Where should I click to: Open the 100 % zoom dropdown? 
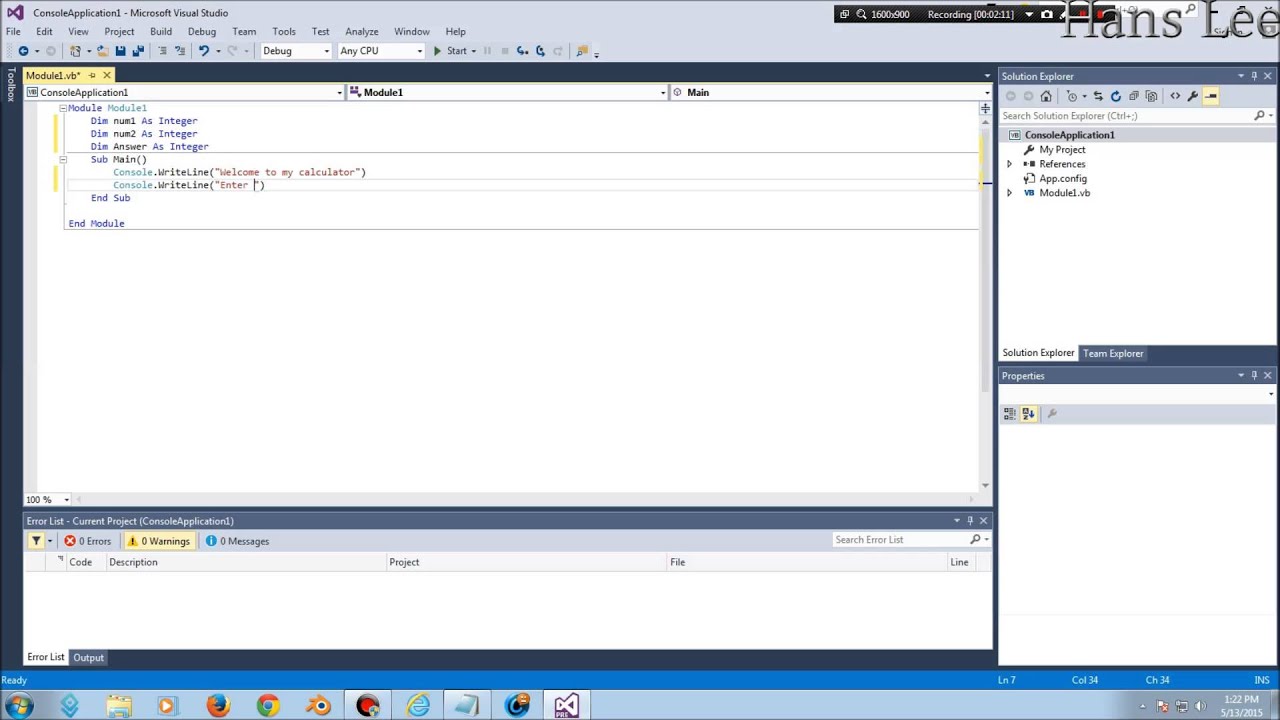click(x=67, y=499)
